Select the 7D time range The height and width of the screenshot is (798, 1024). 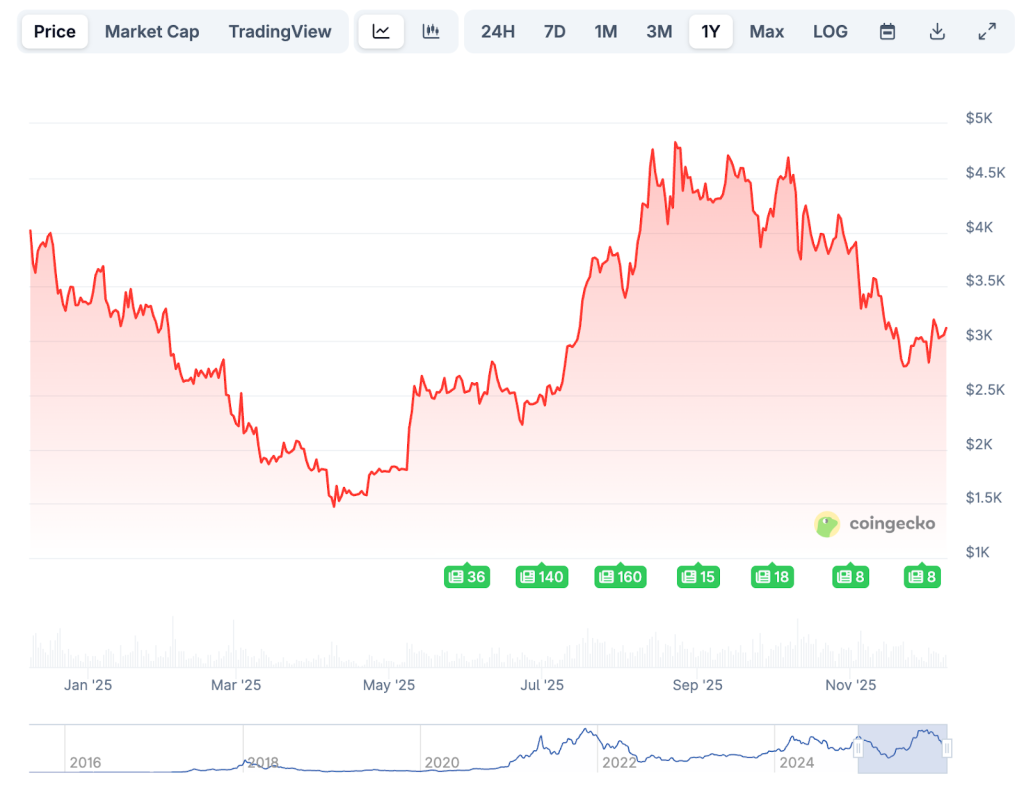554,31
